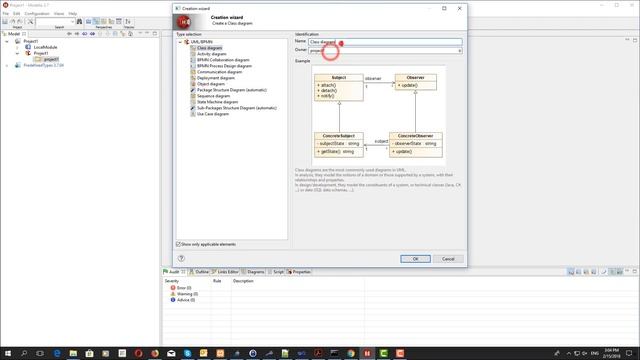Select Advice (0) audit row
This screenshot has height=360, width=640.
click(182, 300)
